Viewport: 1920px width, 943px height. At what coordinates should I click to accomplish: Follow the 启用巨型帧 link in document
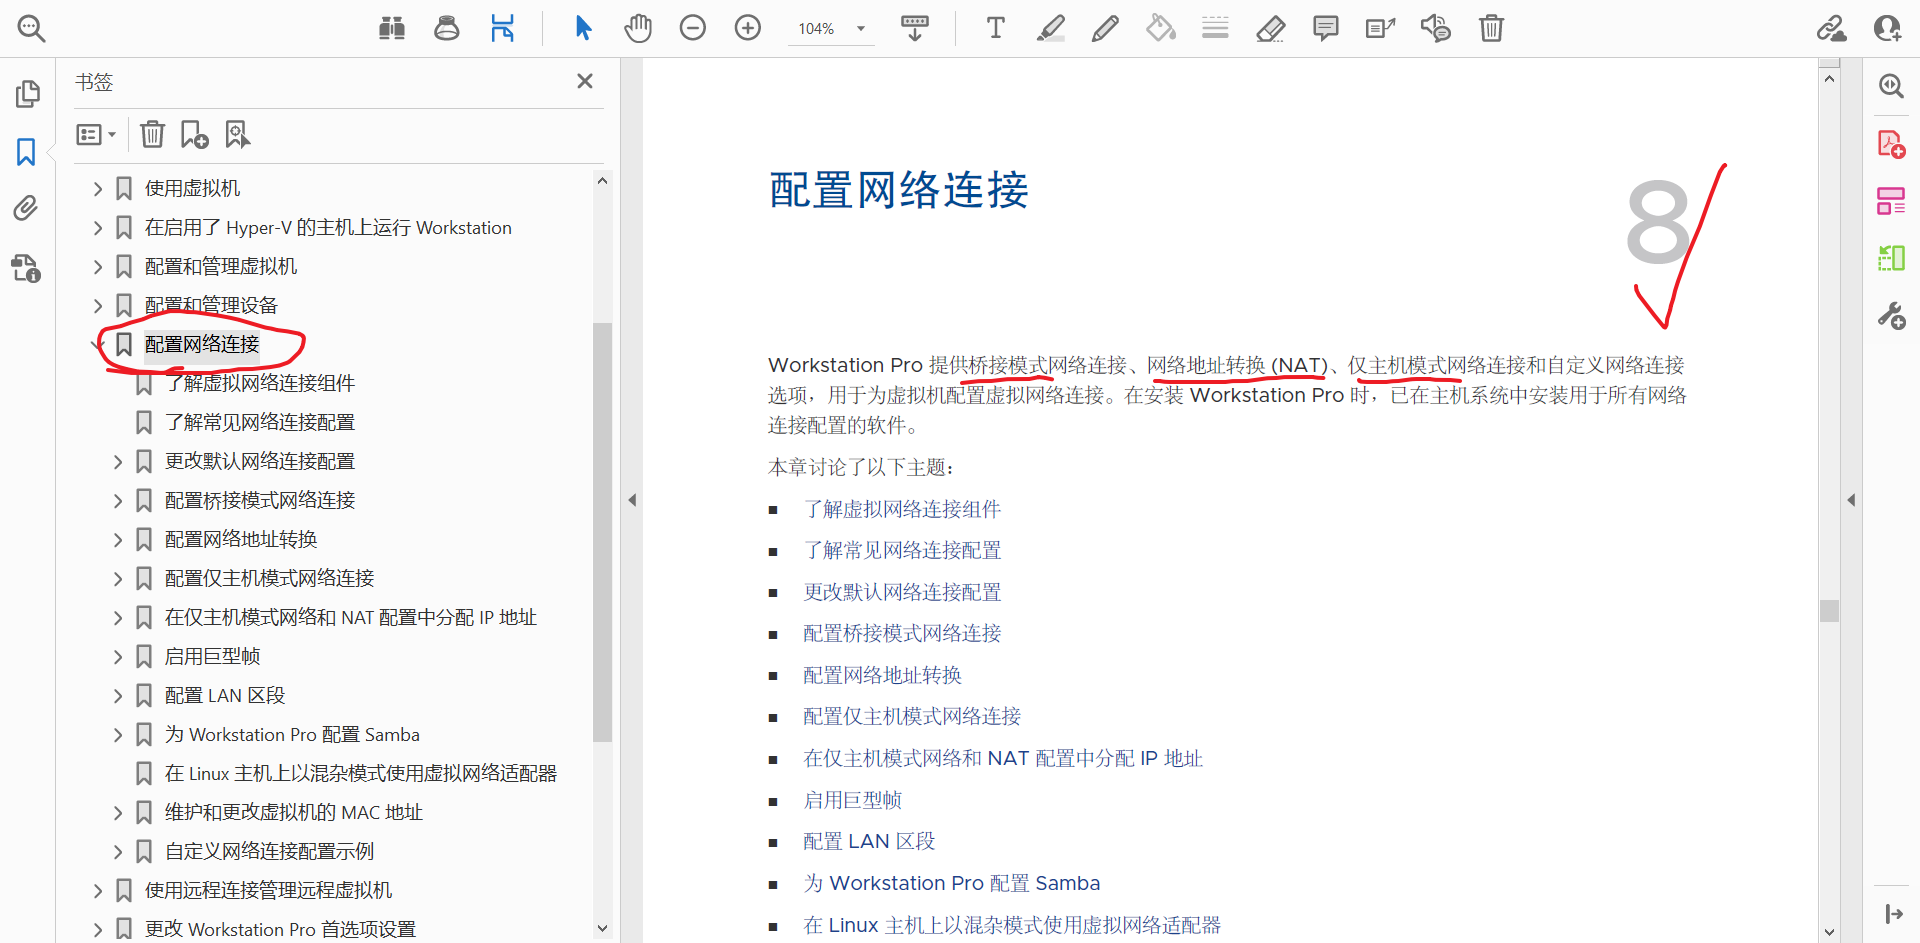(x=853, y=800)
